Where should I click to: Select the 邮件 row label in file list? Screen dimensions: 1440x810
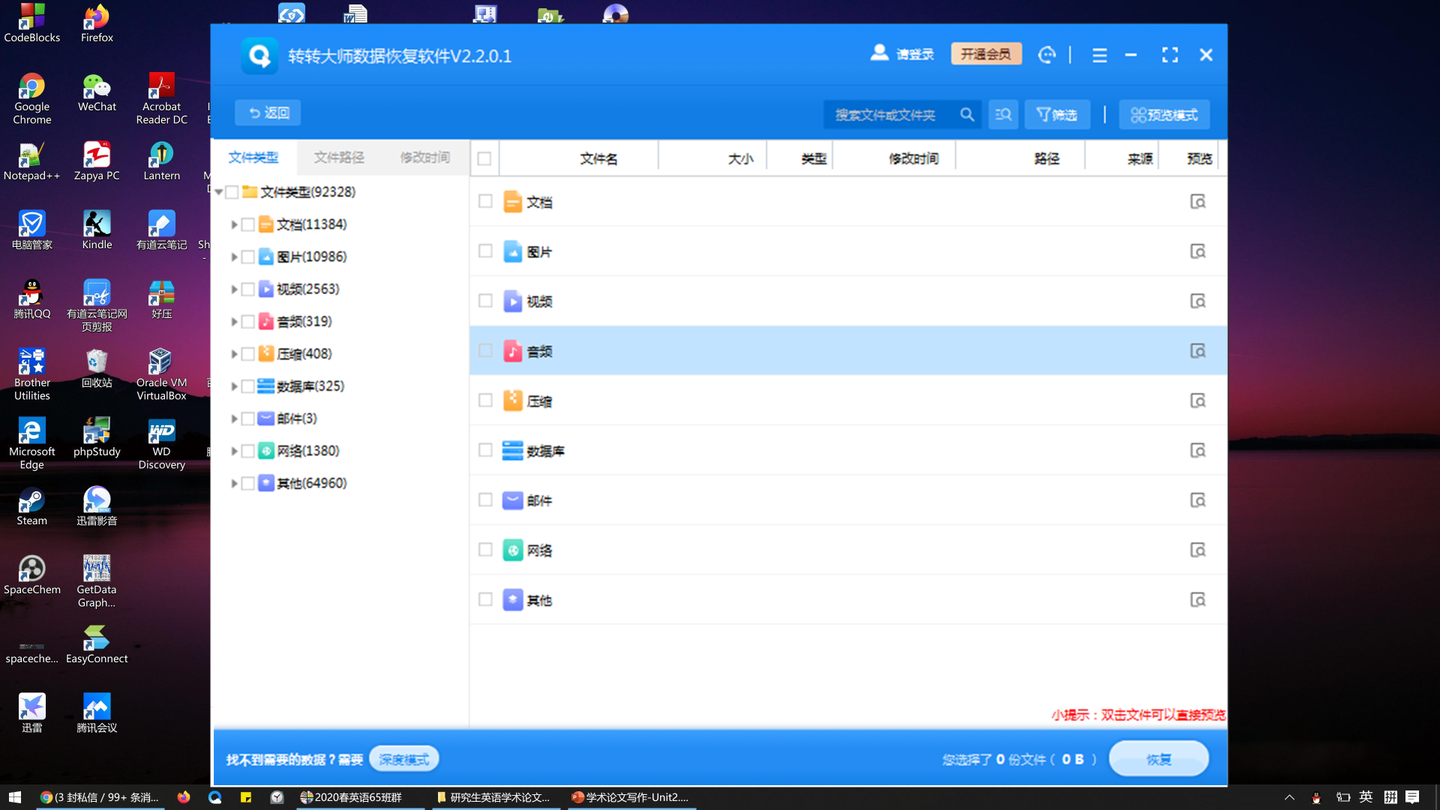tap(539, 500)
